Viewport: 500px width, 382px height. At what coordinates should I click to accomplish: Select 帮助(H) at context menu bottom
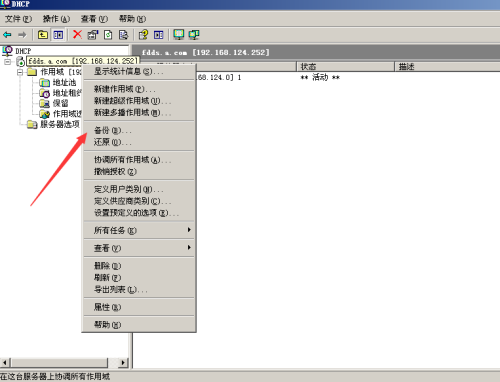[139, 324]
